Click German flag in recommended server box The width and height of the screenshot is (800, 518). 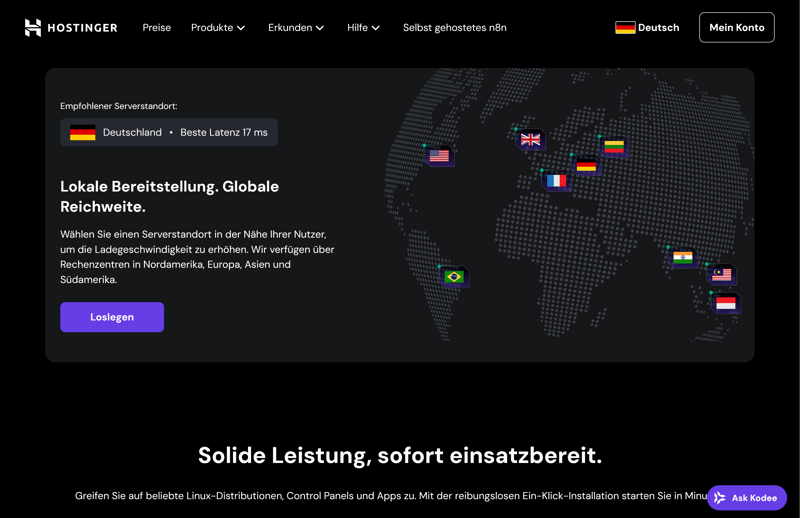[x=83, y=133]
